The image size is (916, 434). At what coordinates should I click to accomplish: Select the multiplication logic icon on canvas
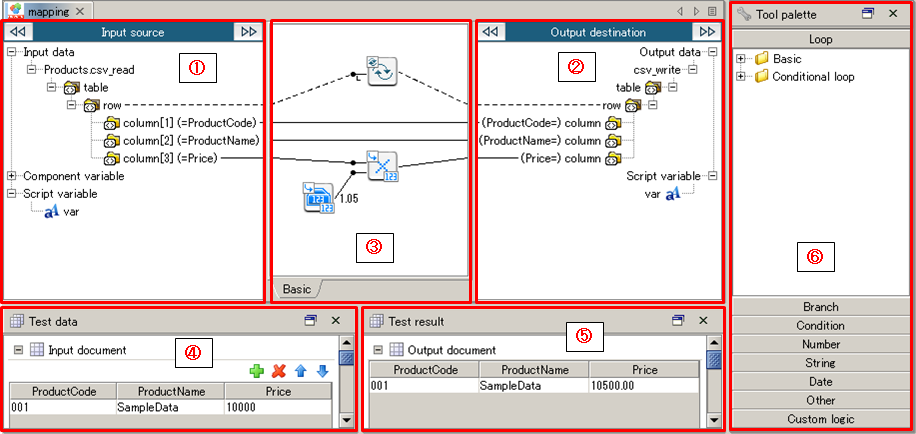tap(381, 166)
